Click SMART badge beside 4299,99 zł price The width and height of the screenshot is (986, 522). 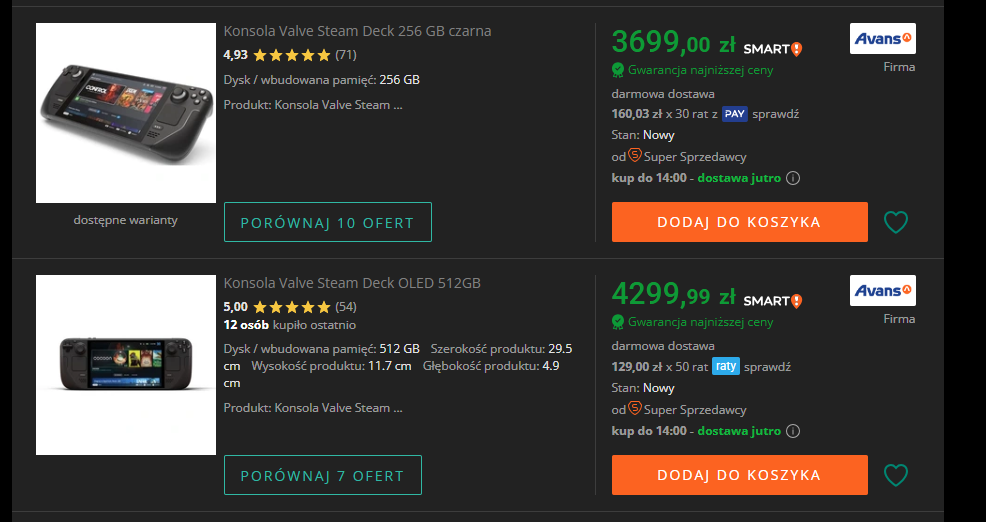(773, 301)
